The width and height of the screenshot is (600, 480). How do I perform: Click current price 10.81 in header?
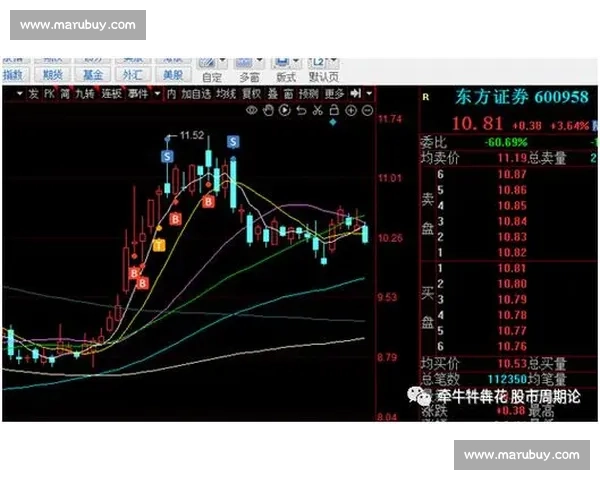click(478, 123)
